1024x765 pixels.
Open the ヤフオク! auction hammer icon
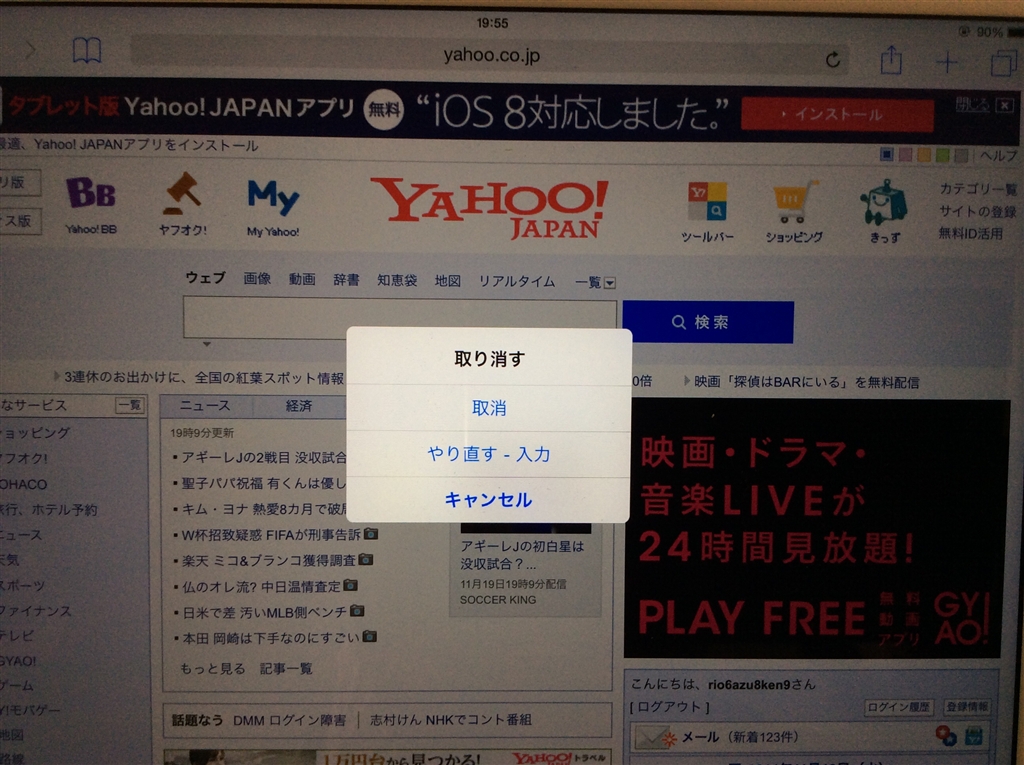click(182, 204)
